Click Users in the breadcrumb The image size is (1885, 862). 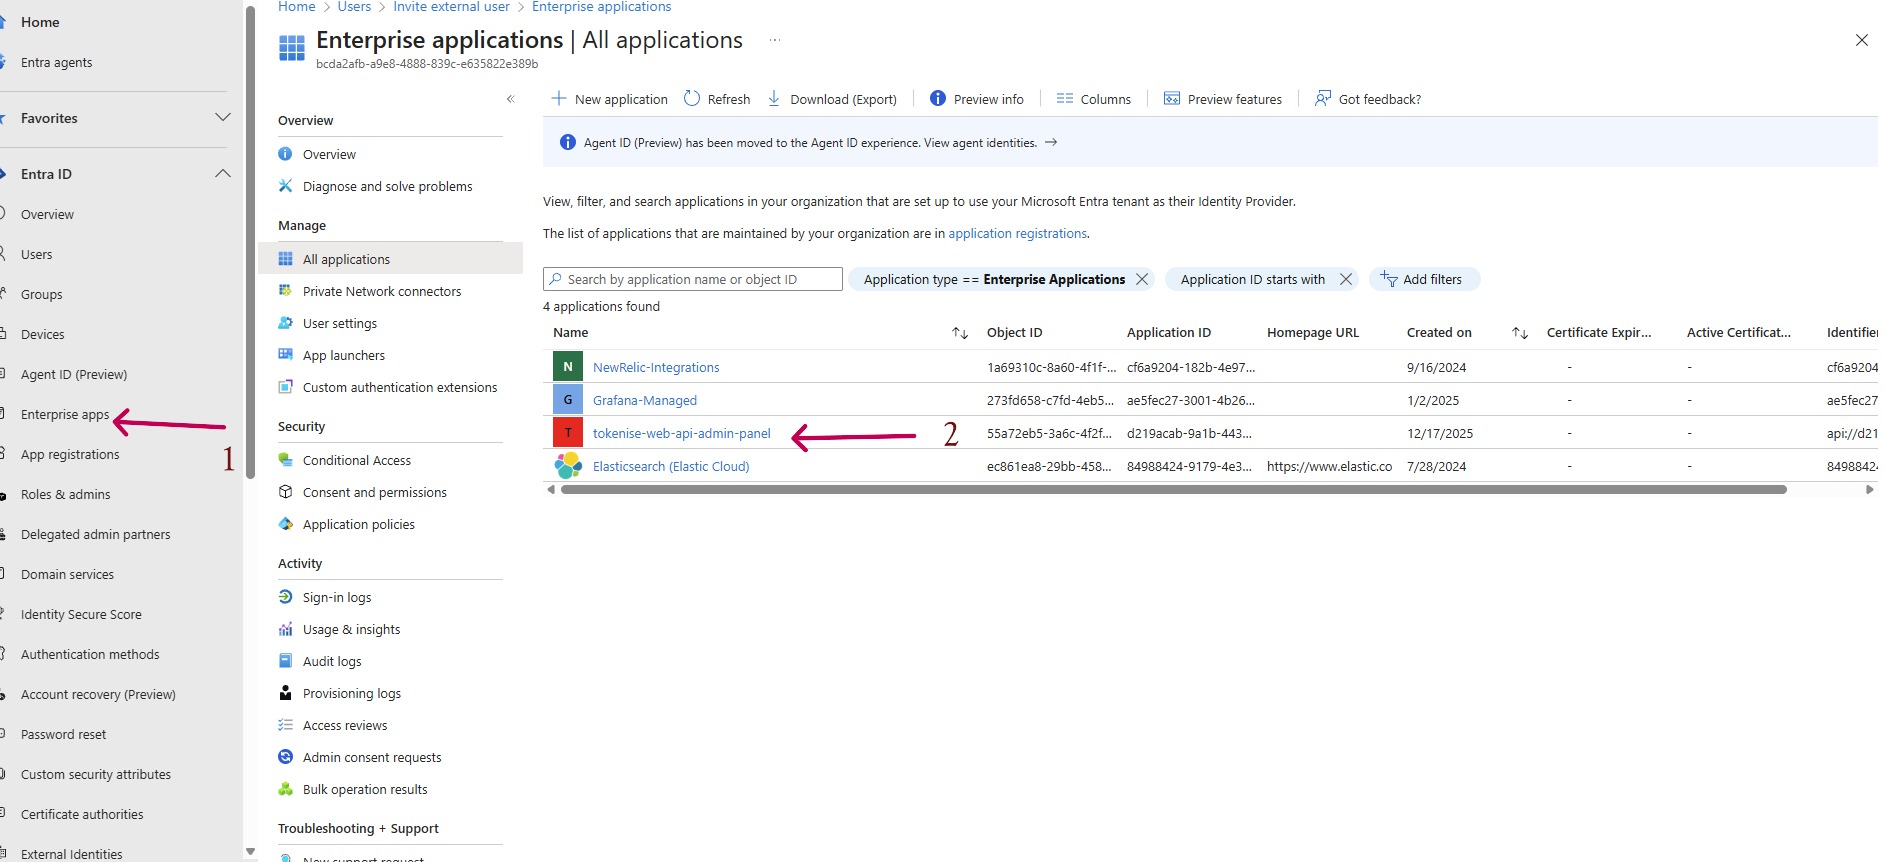tap(354, 7)
